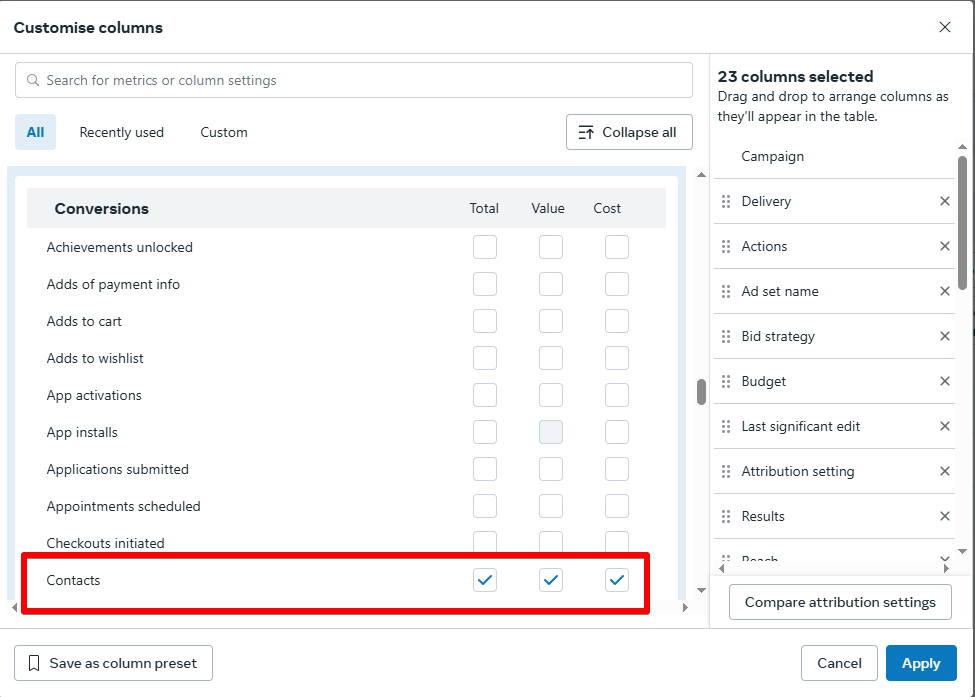The image size is (975, 697).
Task: Tick Total for Adds to wishlist
Action: (x=485, y=358)
